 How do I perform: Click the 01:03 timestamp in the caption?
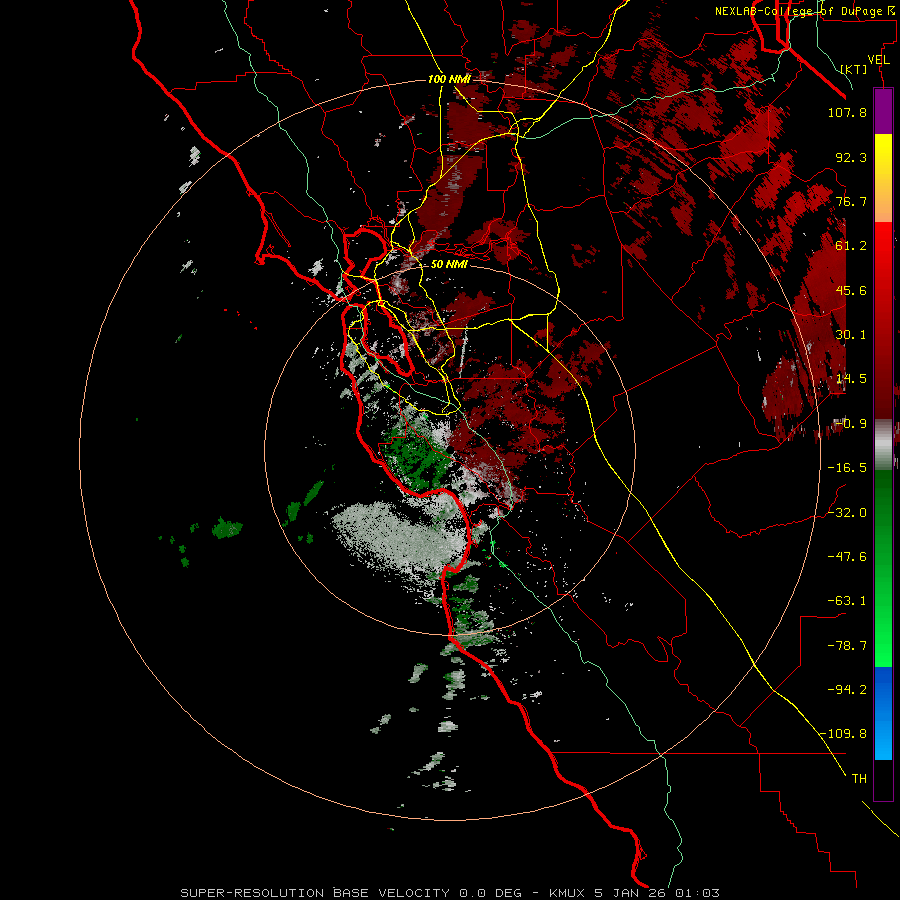697,893
